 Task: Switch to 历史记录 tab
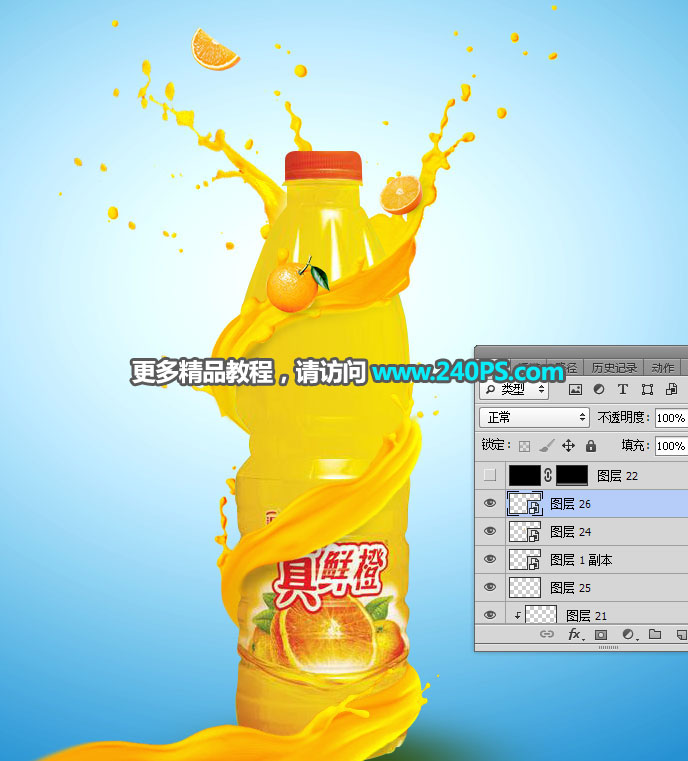pyautogui.click(x=614, y=368)
